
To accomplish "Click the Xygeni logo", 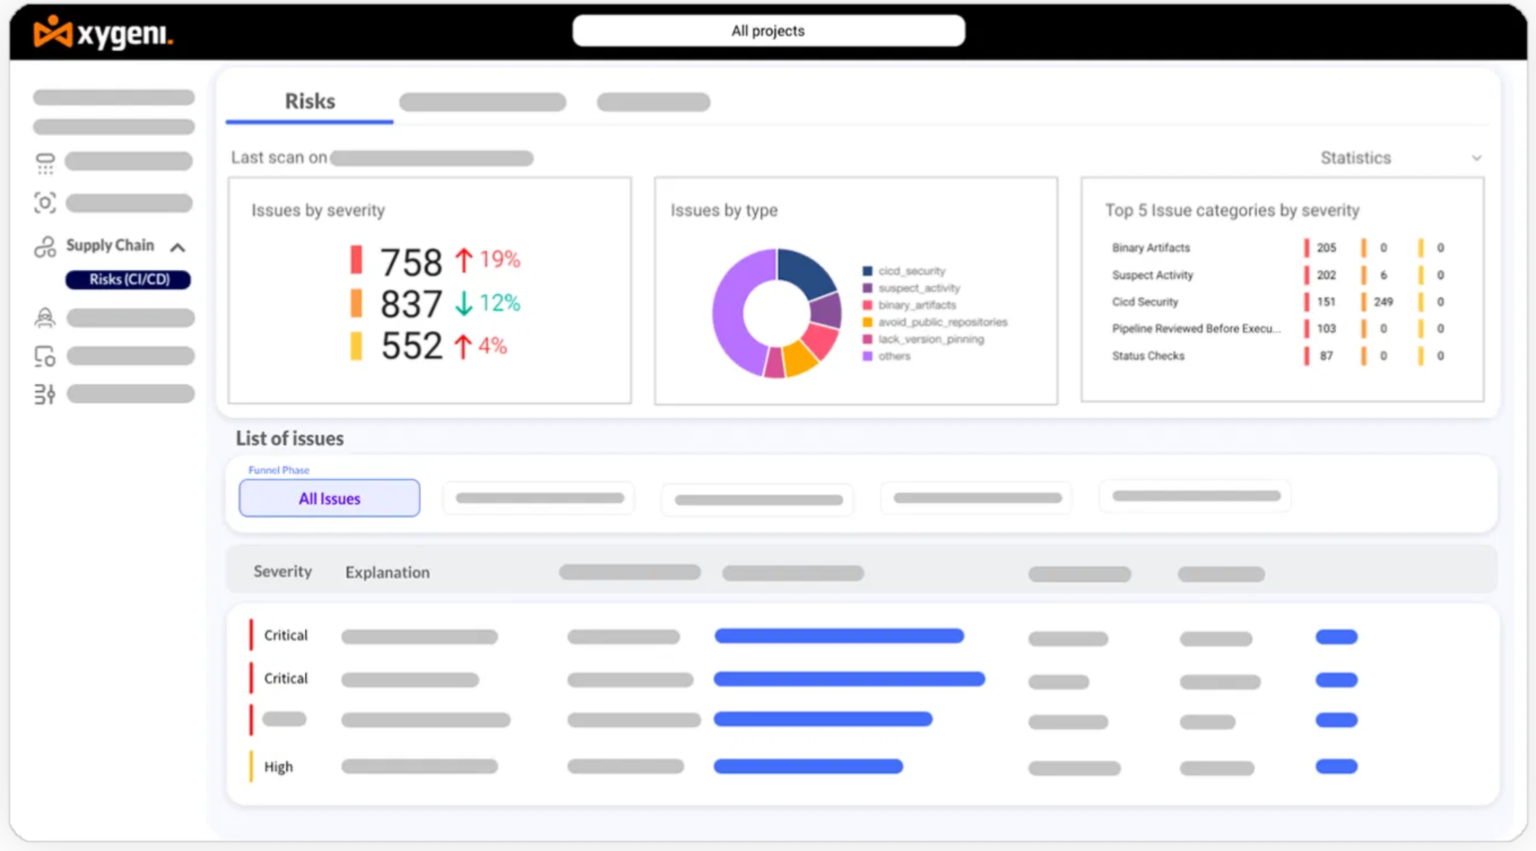I will [x=103, y=32].
